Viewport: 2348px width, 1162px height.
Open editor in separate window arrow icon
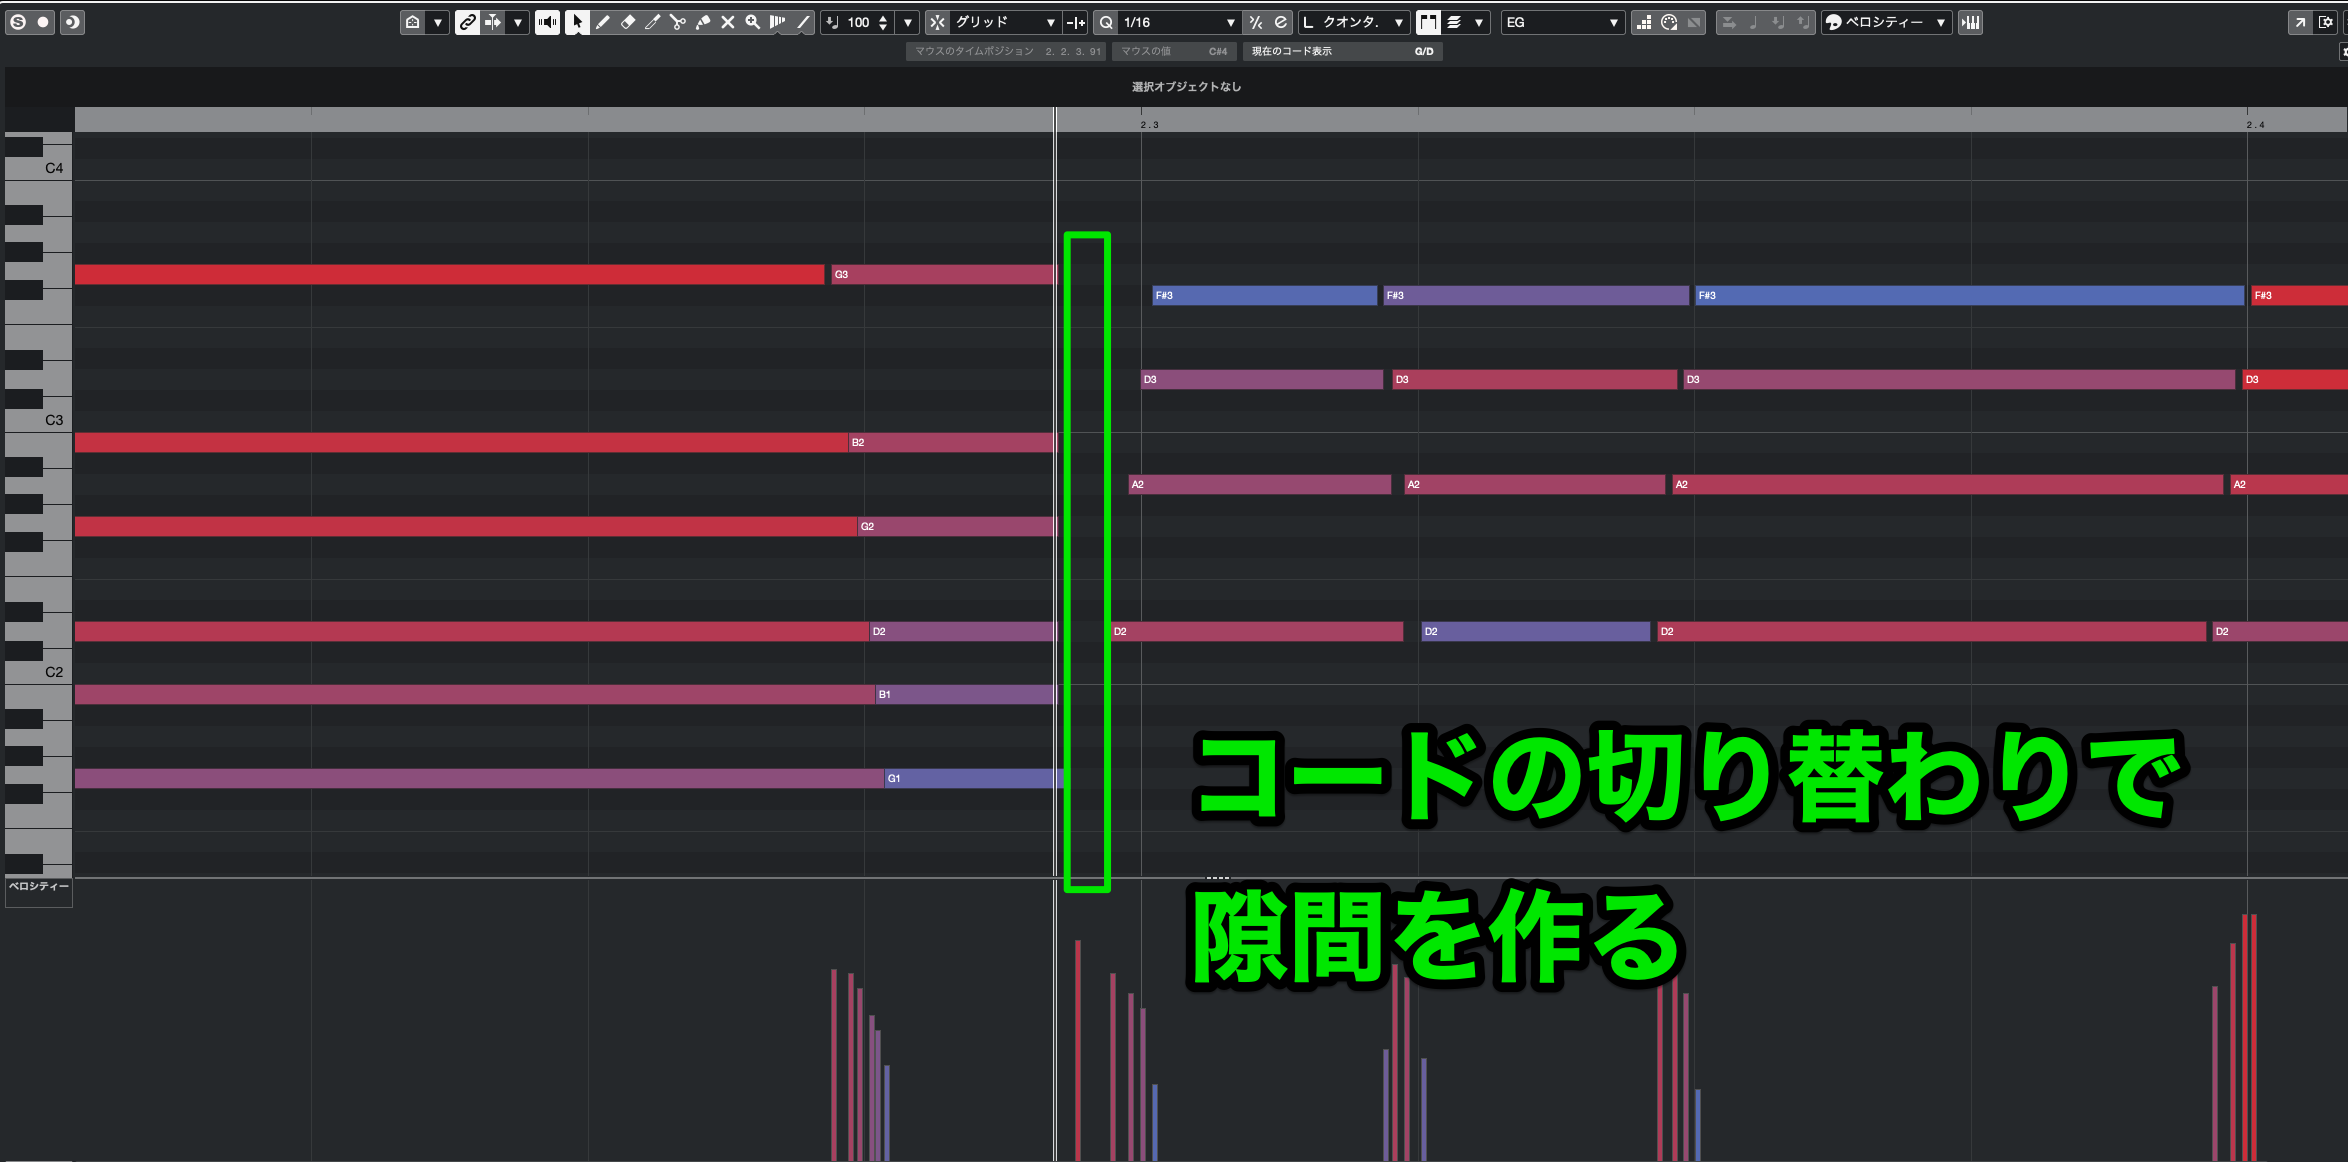(x=2300, y=22)
